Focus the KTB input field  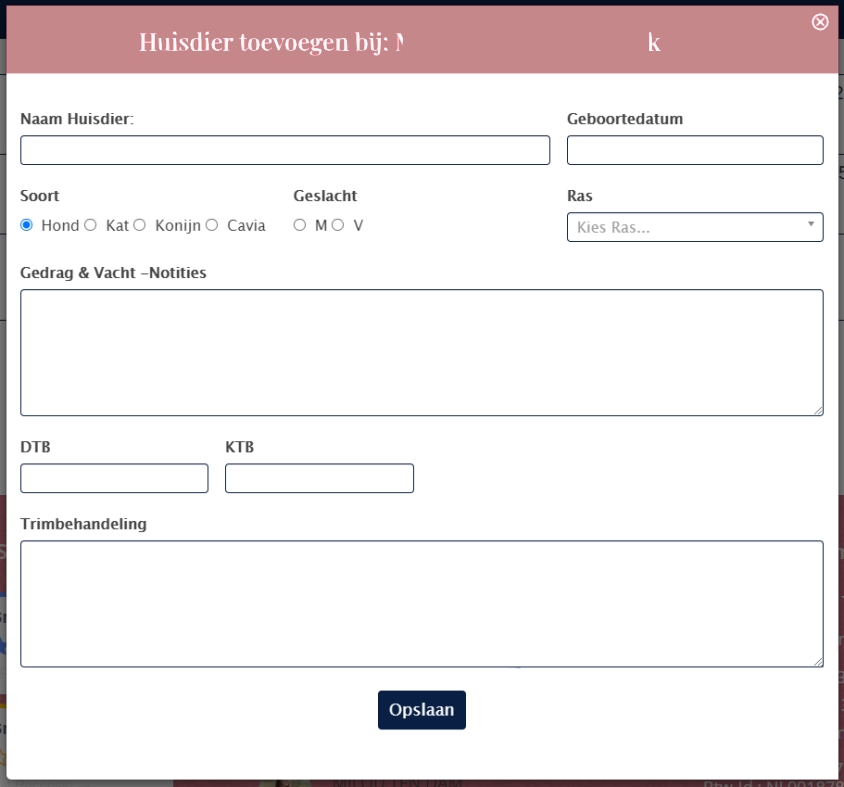click(319, 478)
